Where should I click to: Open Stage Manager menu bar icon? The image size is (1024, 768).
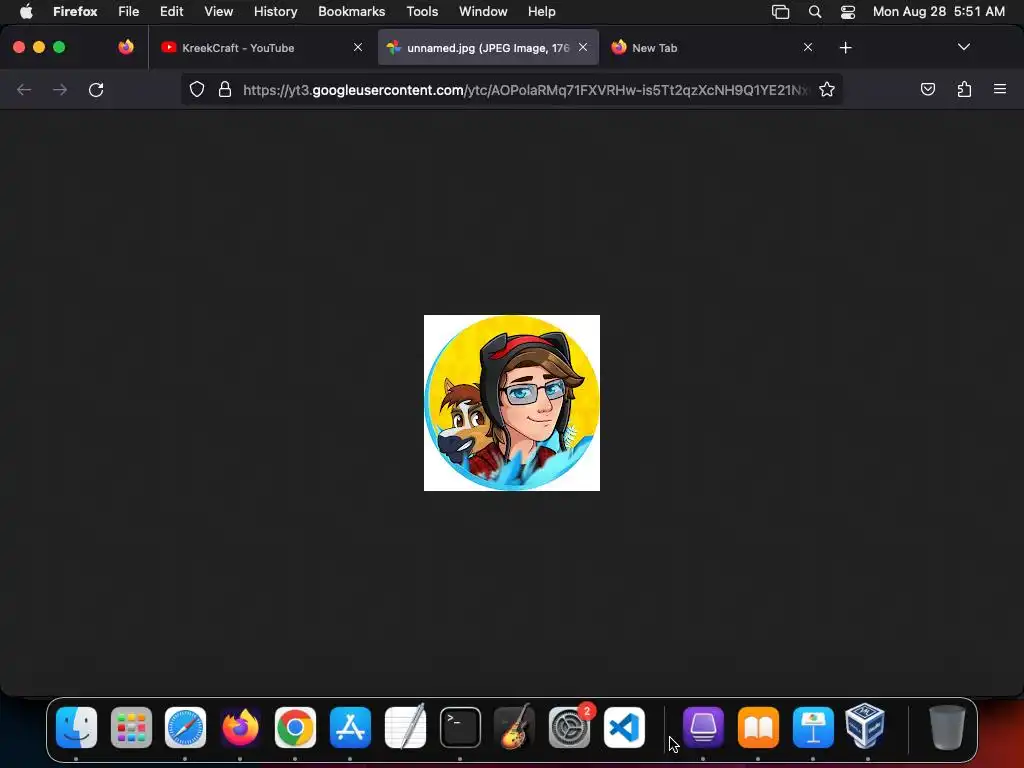[780, 12]
